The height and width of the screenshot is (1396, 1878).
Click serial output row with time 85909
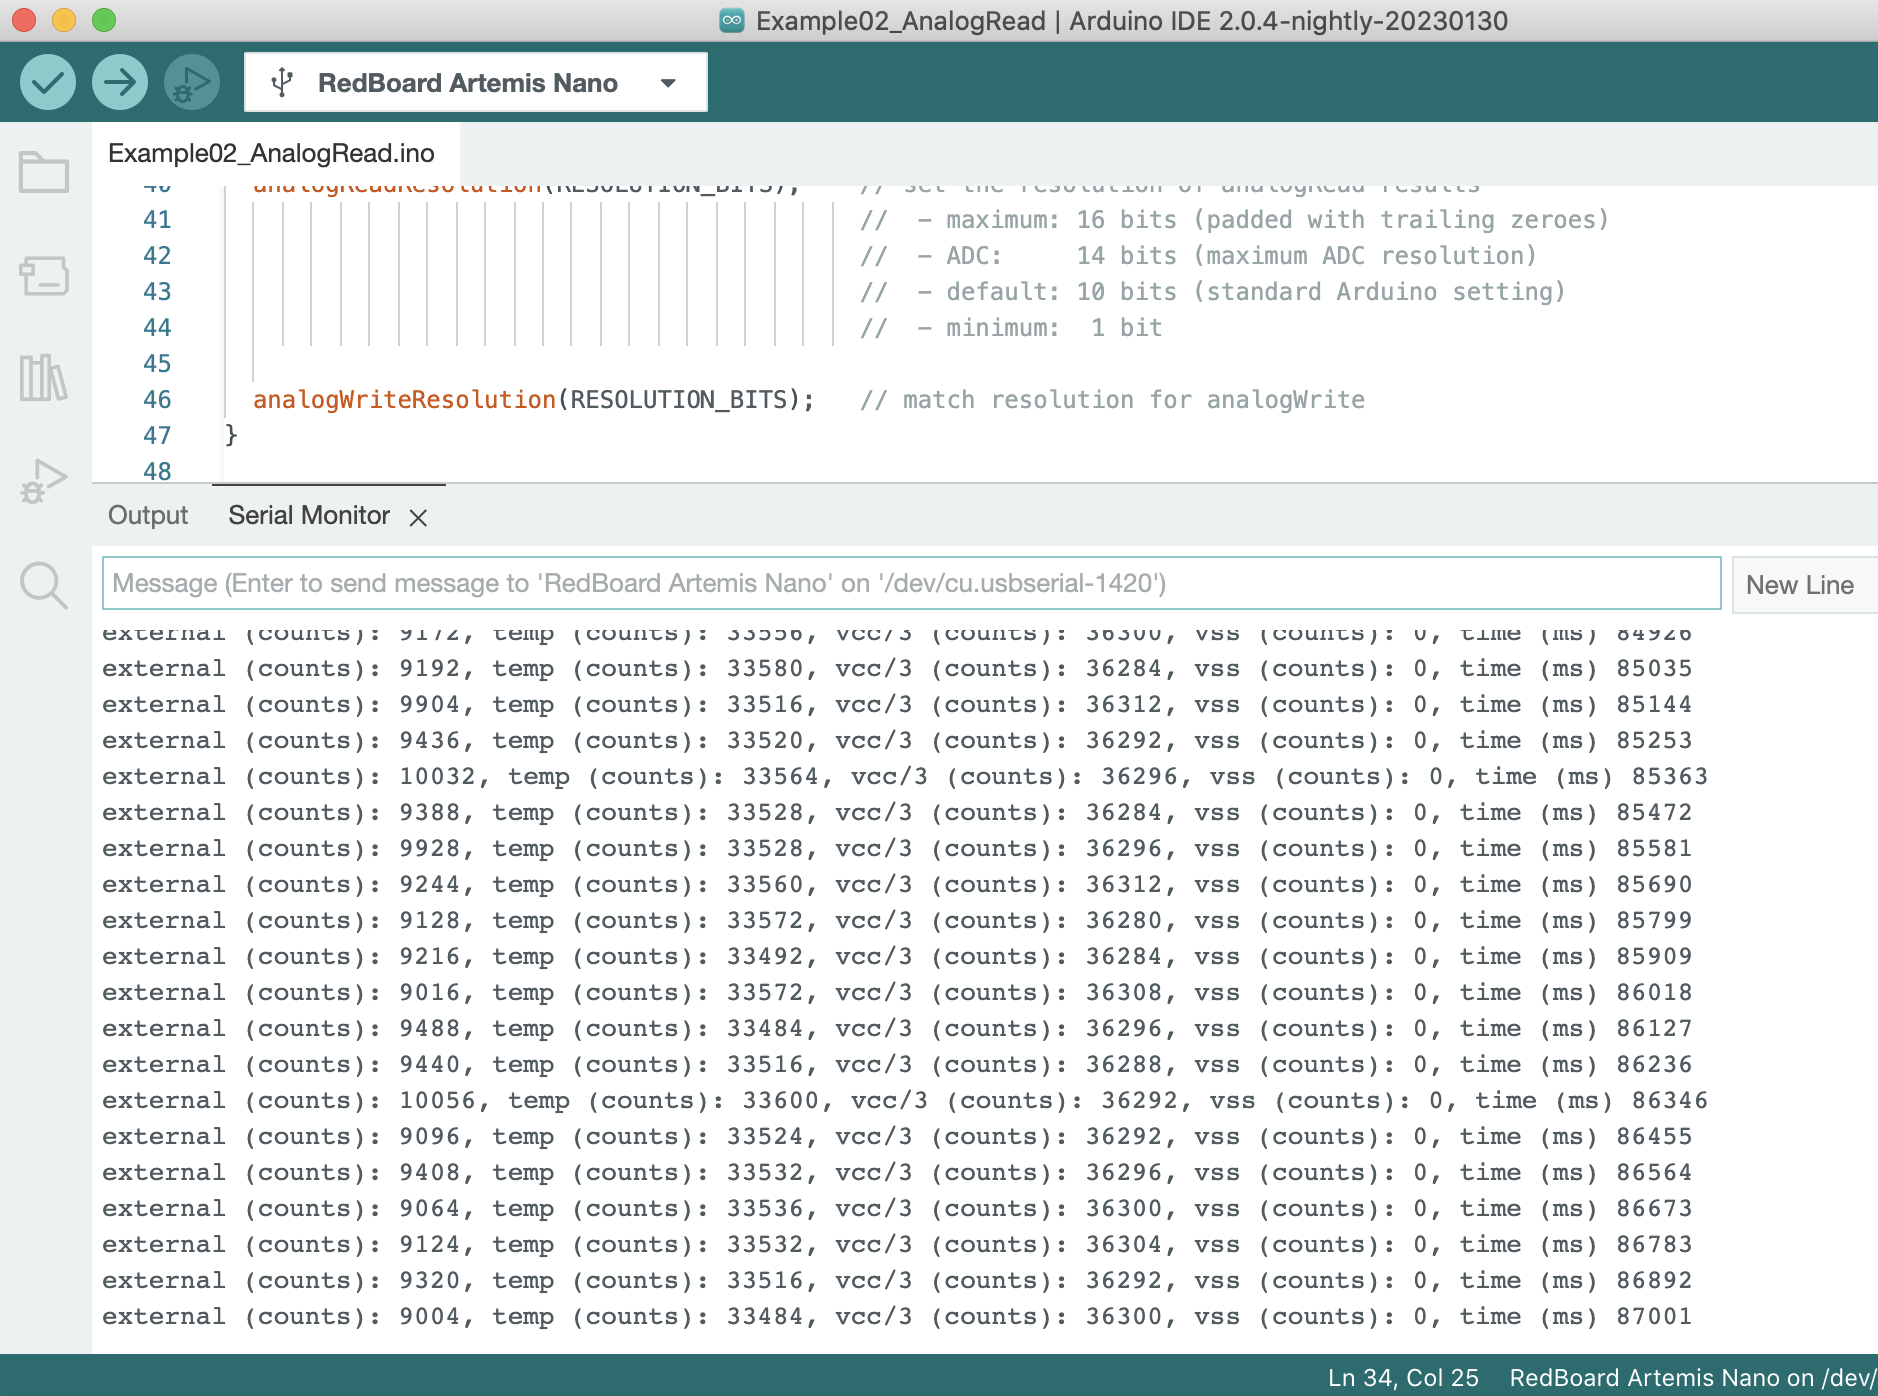click(897, 956)
